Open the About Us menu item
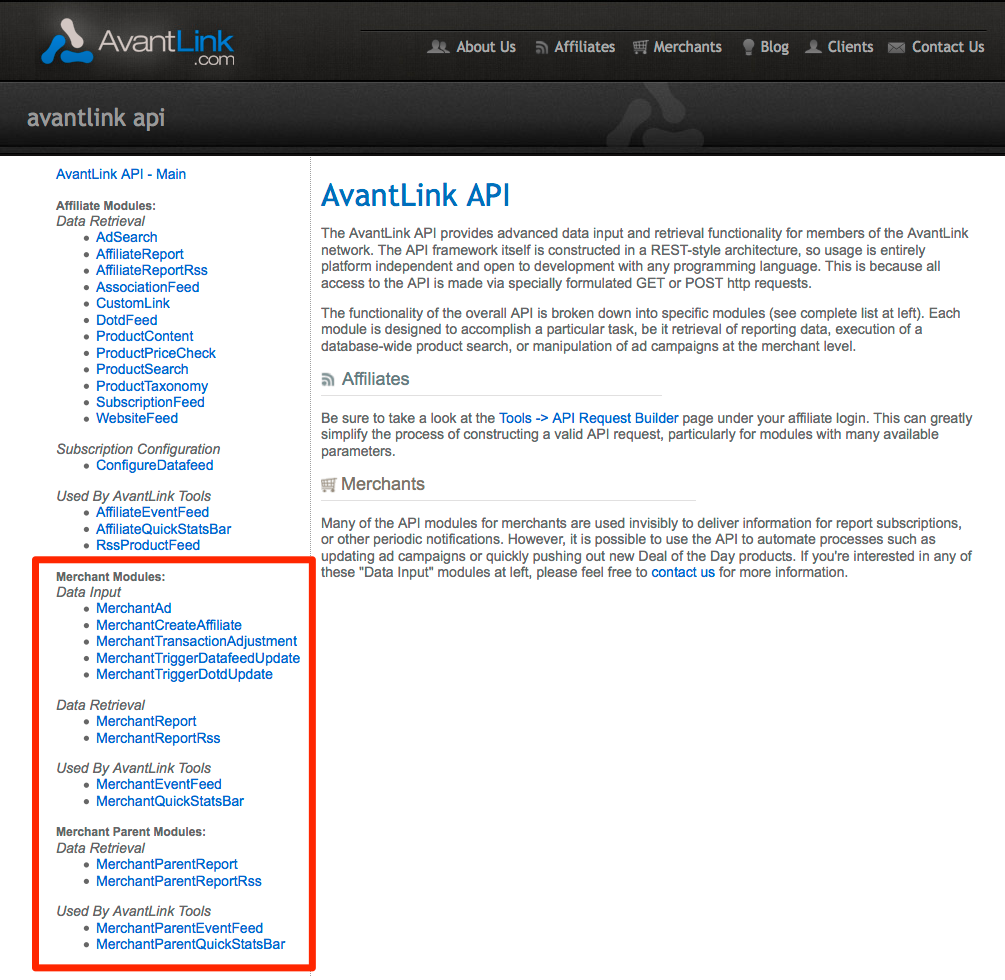This screenshot has height=980, width=1005. point(486,47)
